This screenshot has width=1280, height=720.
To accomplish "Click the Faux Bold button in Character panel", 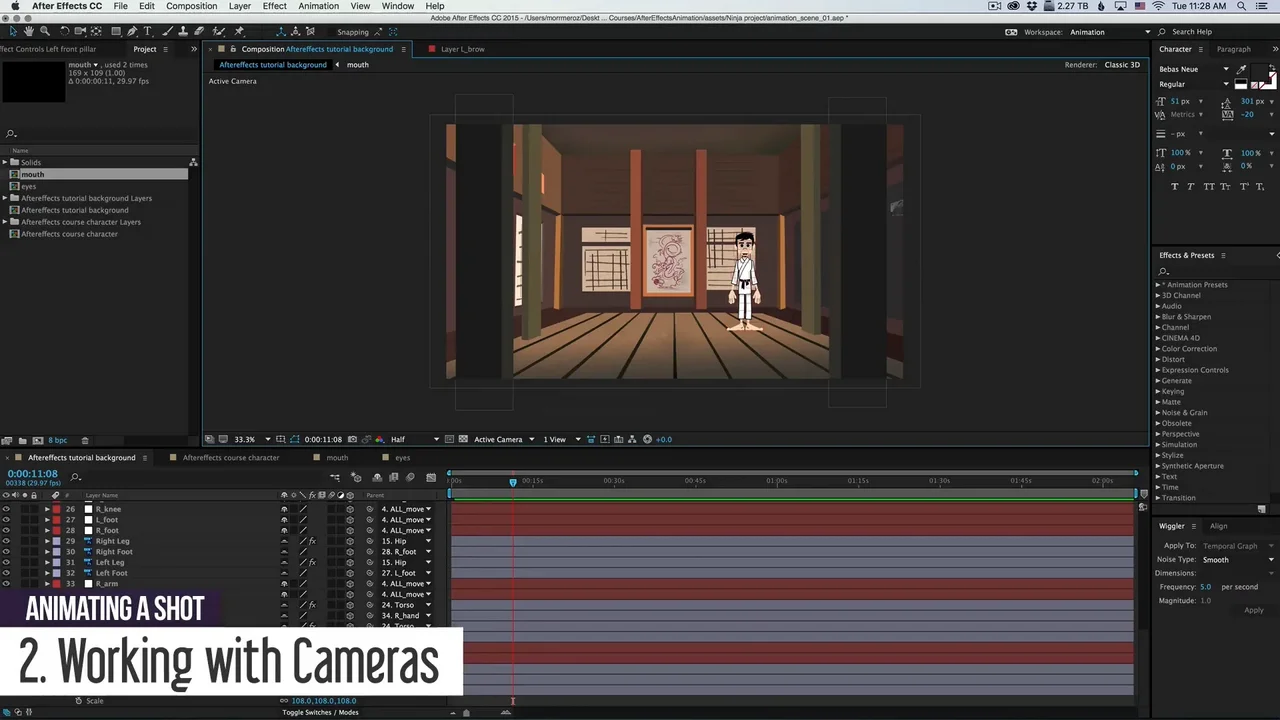I will [1175, 186].
